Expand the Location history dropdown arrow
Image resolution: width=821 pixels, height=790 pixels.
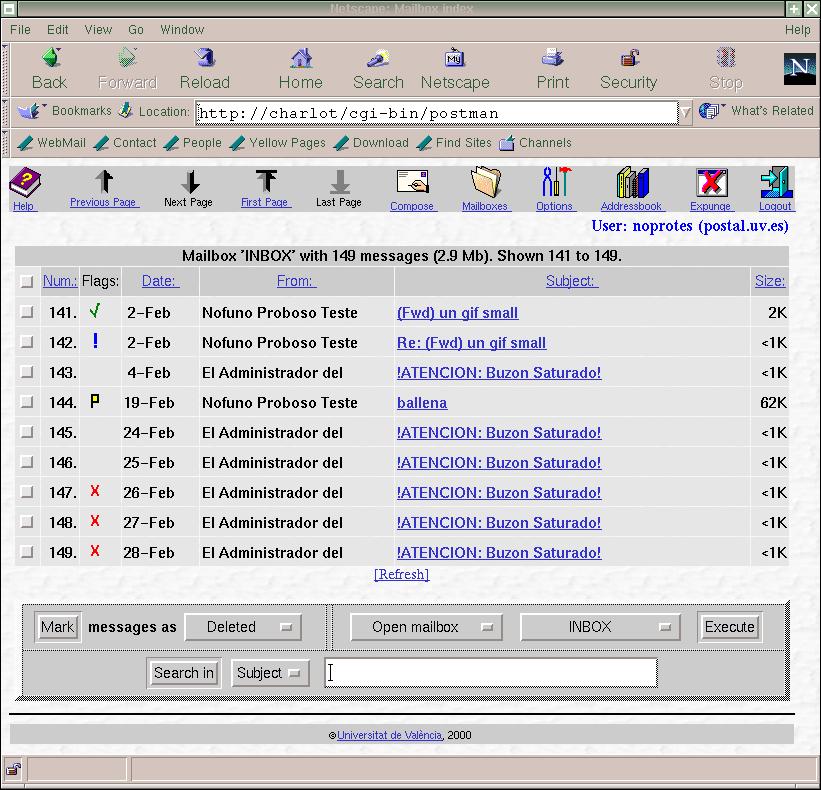click(685, 112)
